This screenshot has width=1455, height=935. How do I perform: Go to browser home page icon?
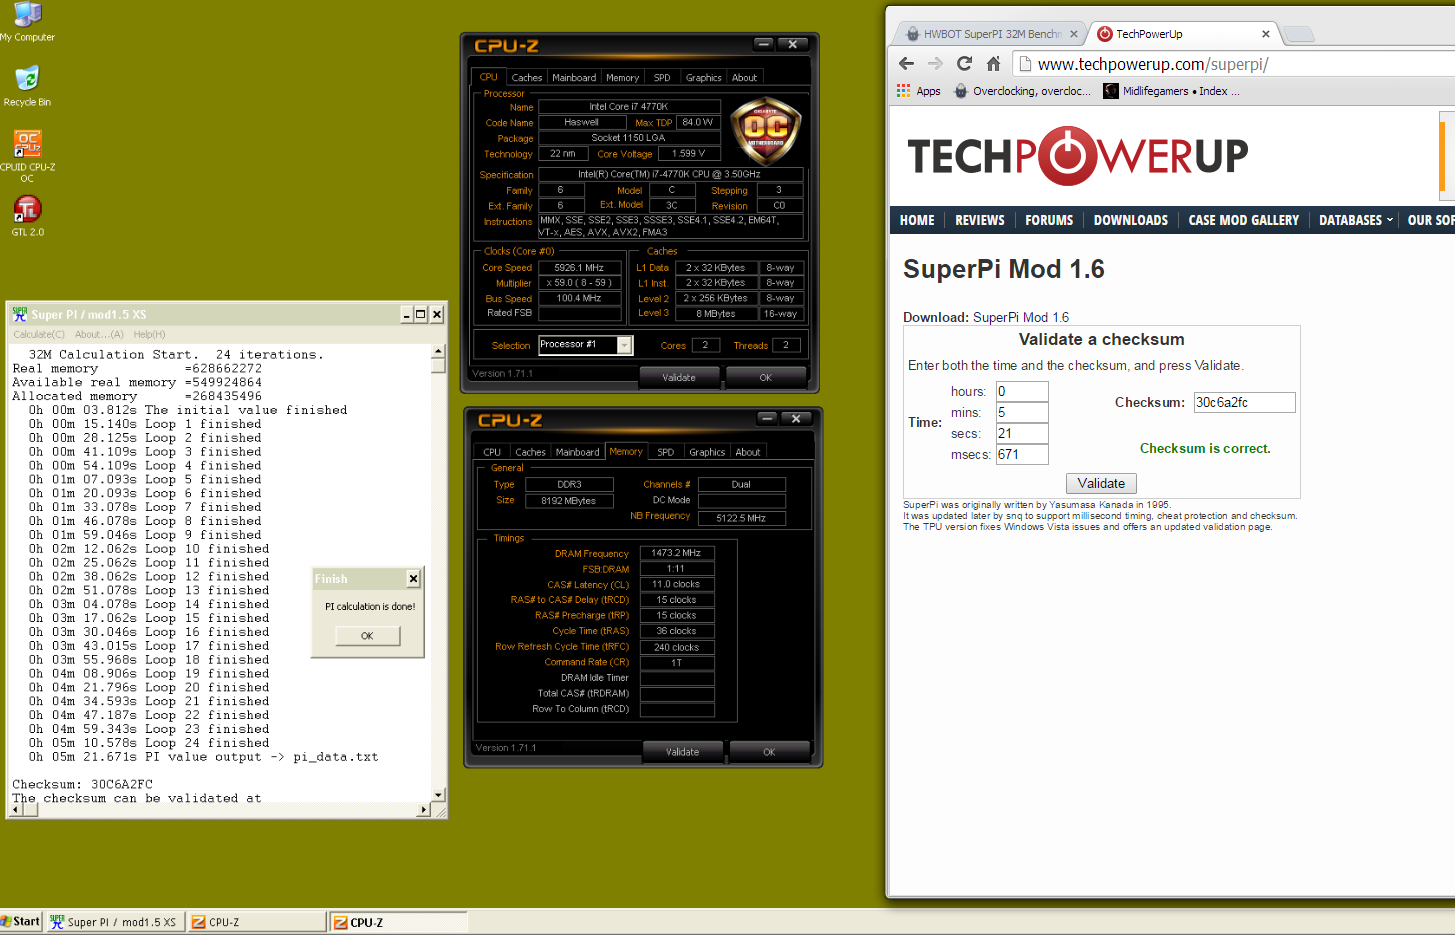coord(993,64)
